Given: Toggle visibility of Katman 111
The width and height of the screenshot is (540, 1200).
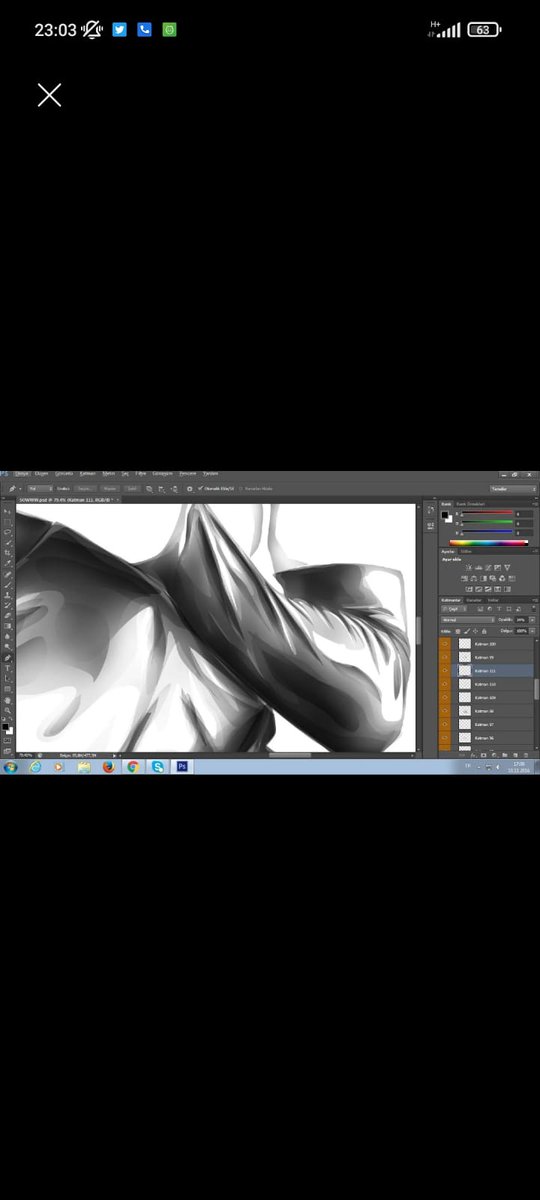Looking at the screenshot, I should pyautogui.click(x=445, y=671).
